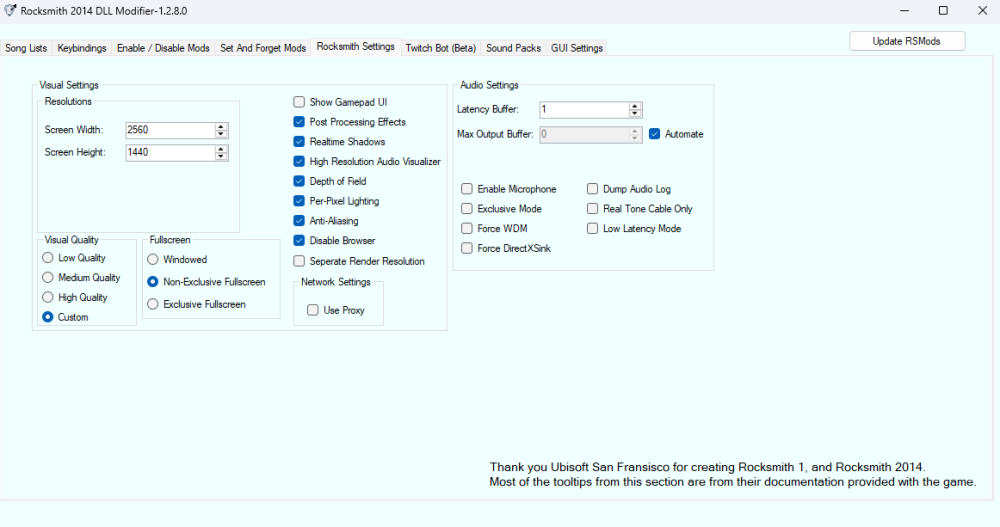Go to Set And Forget Mods tab
Image resolution: width=1000 pixels, height=527 pixels.
point(263,48)
